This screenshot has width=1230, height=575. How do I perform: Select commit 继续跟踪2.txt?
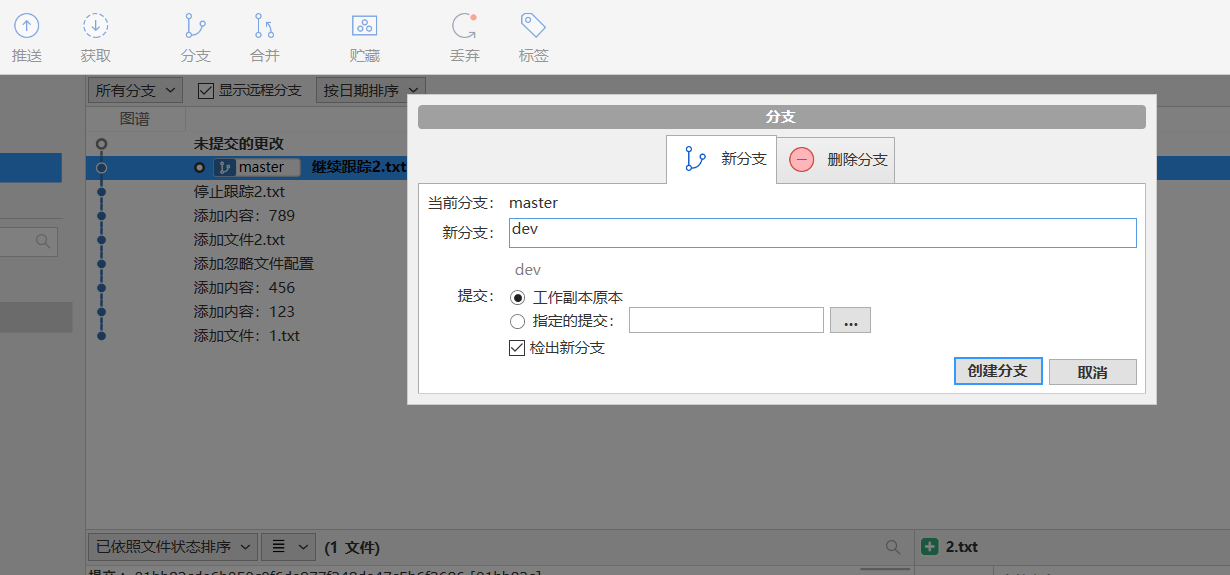(x=359, y=167)
